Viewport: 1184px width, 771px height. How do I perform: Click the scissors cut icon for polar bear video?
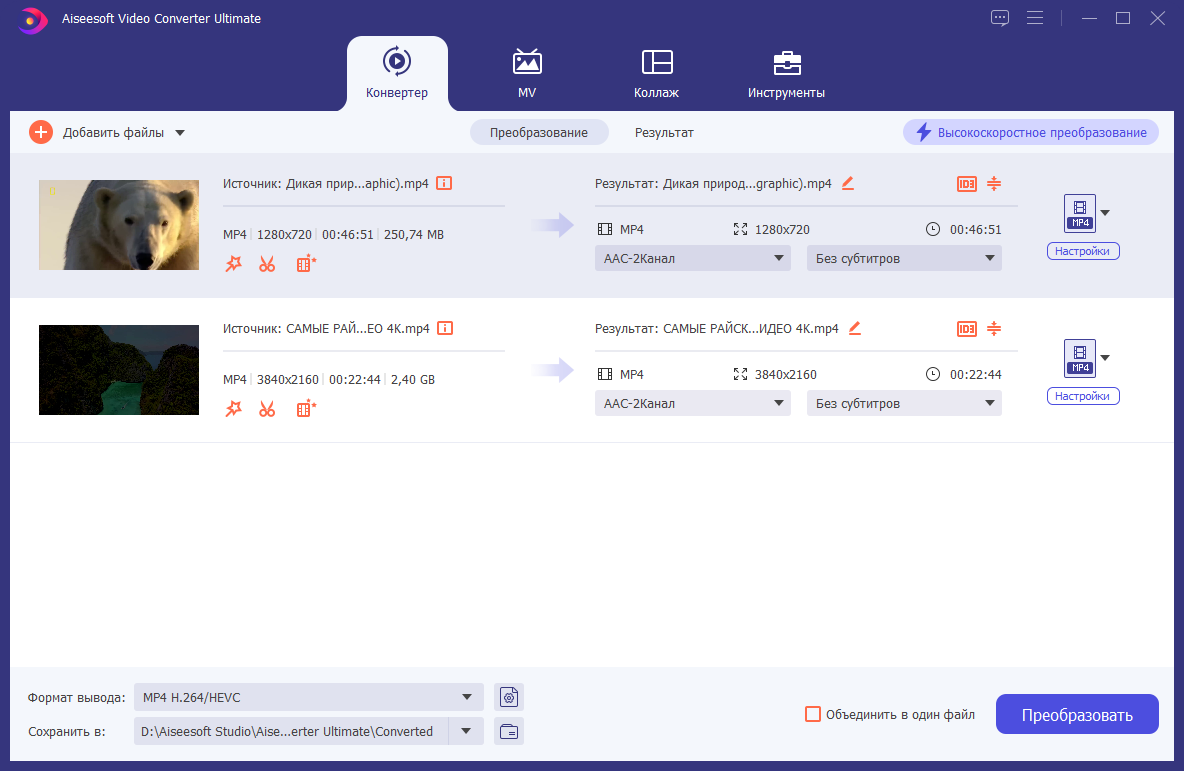[x=267, y=264]
